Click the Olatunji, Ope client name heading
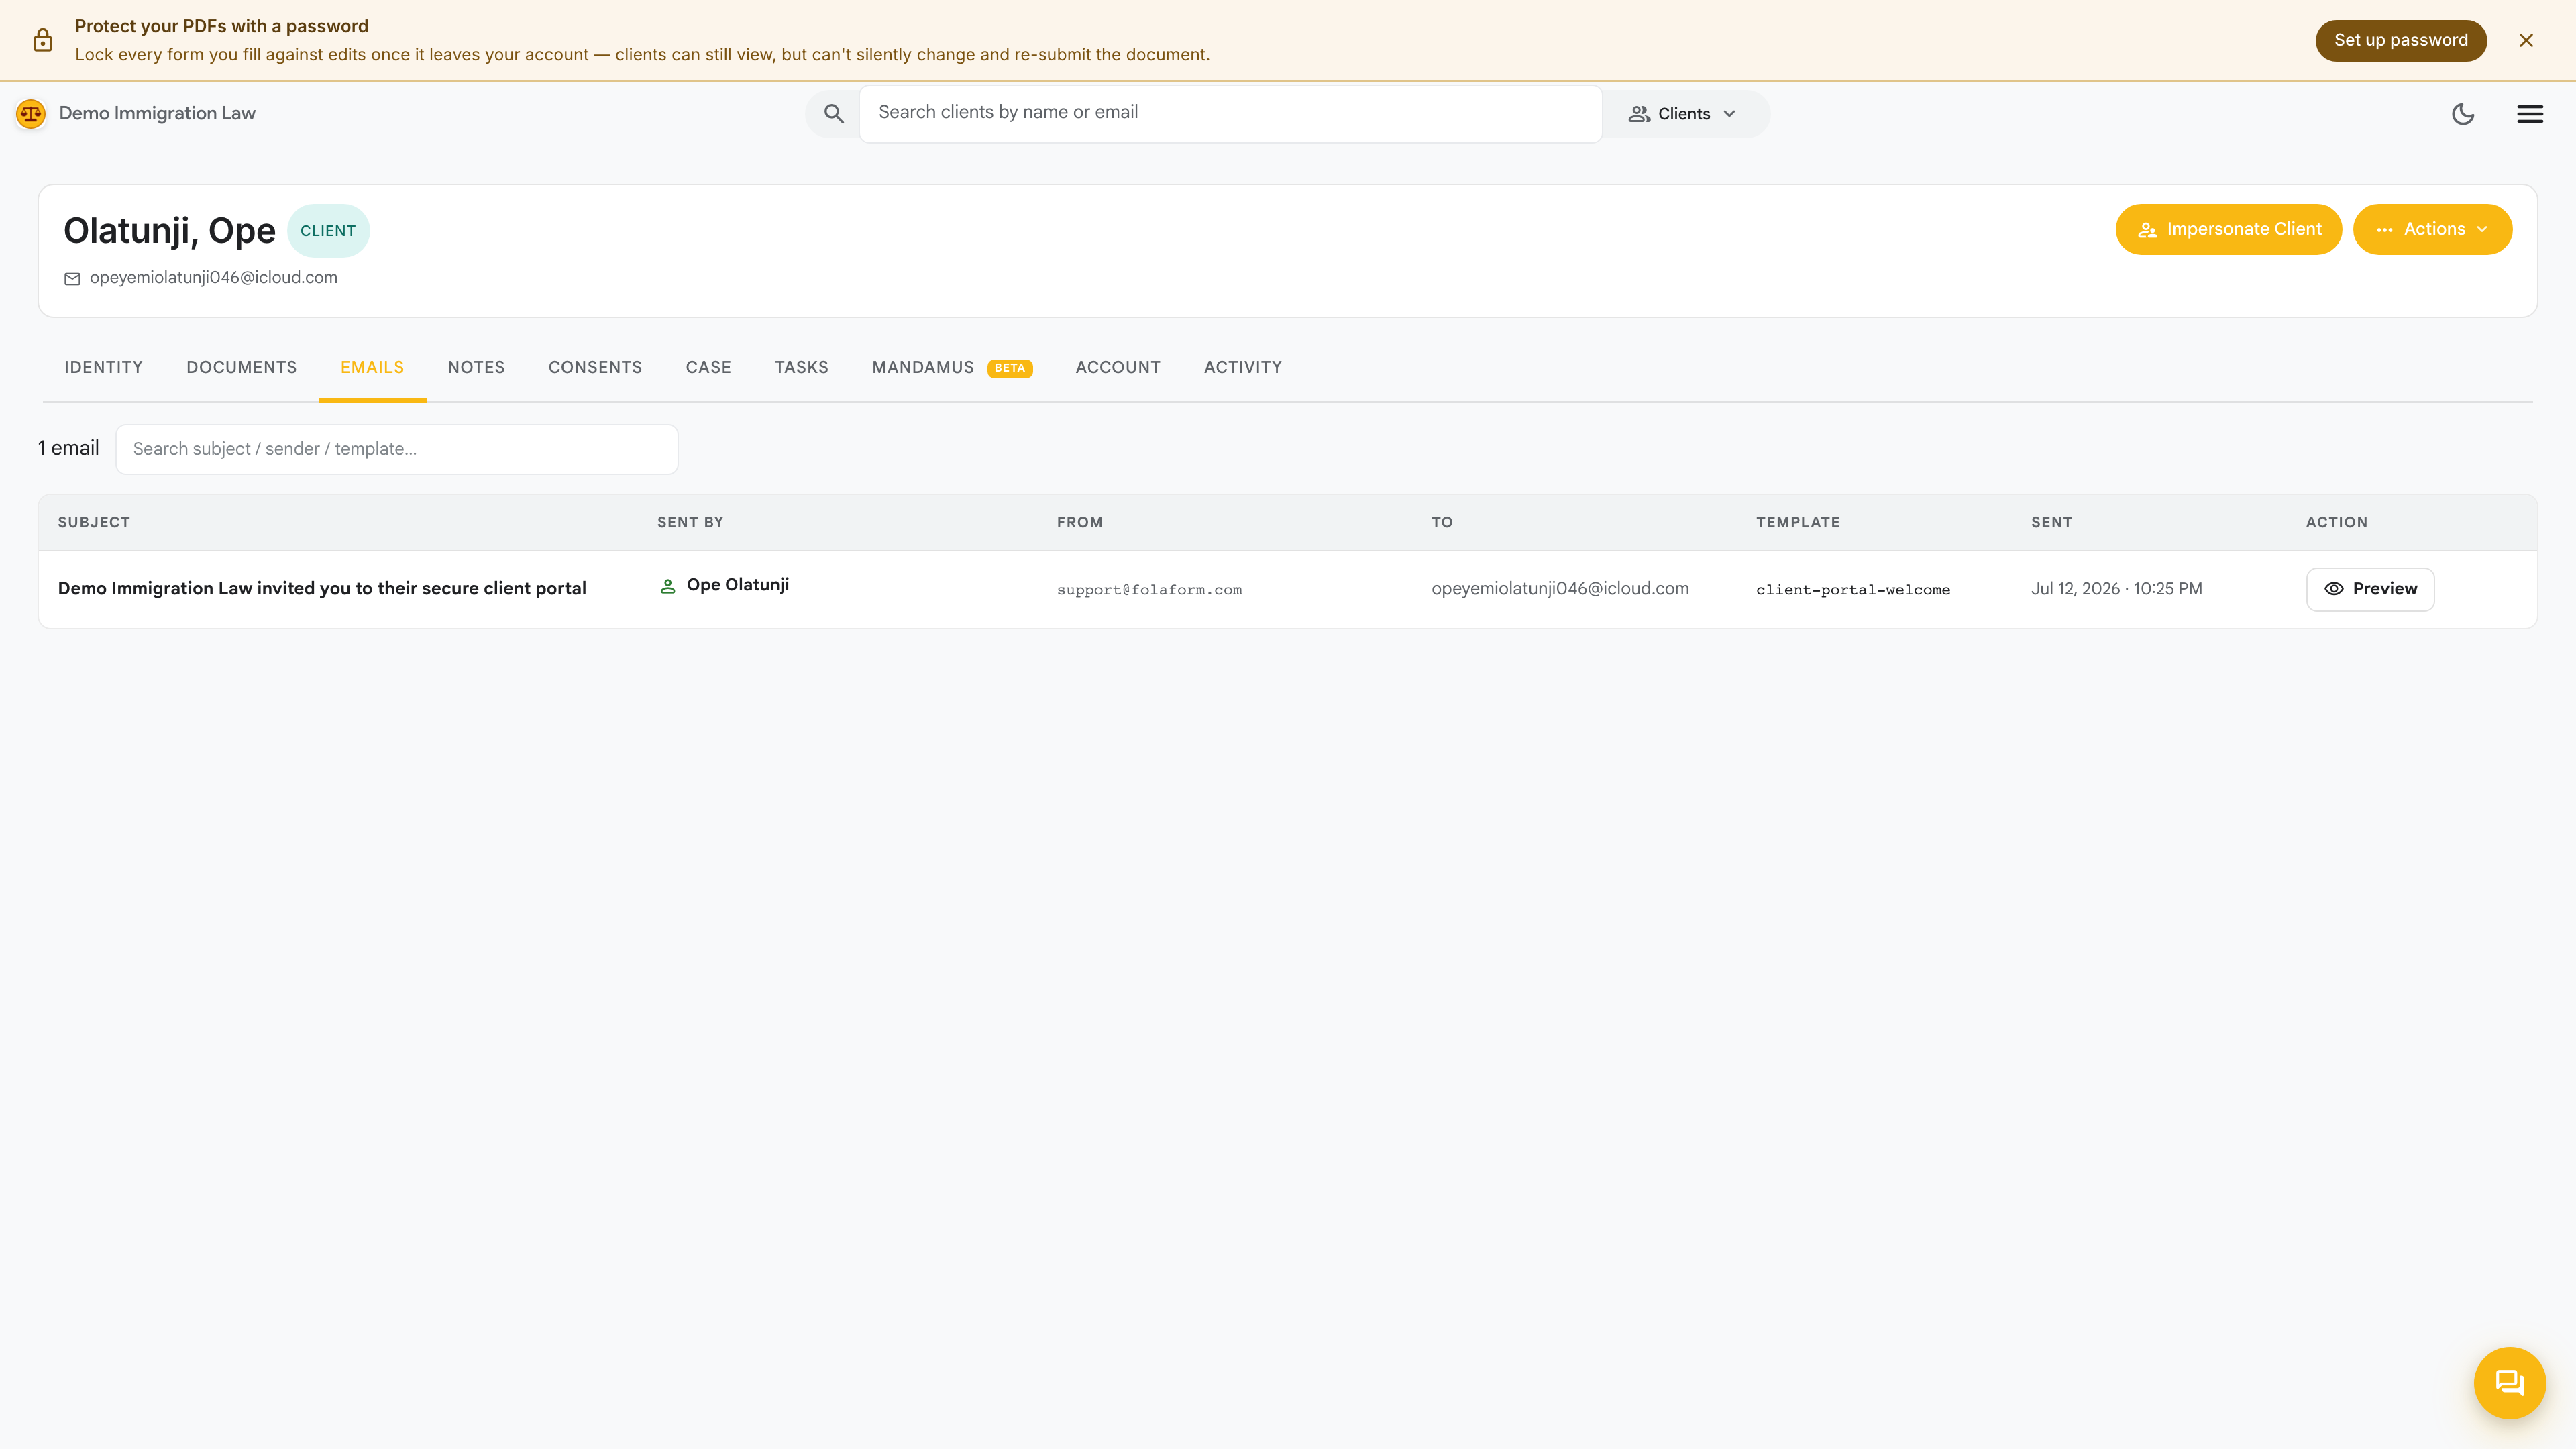 click(x=169, y=231)
